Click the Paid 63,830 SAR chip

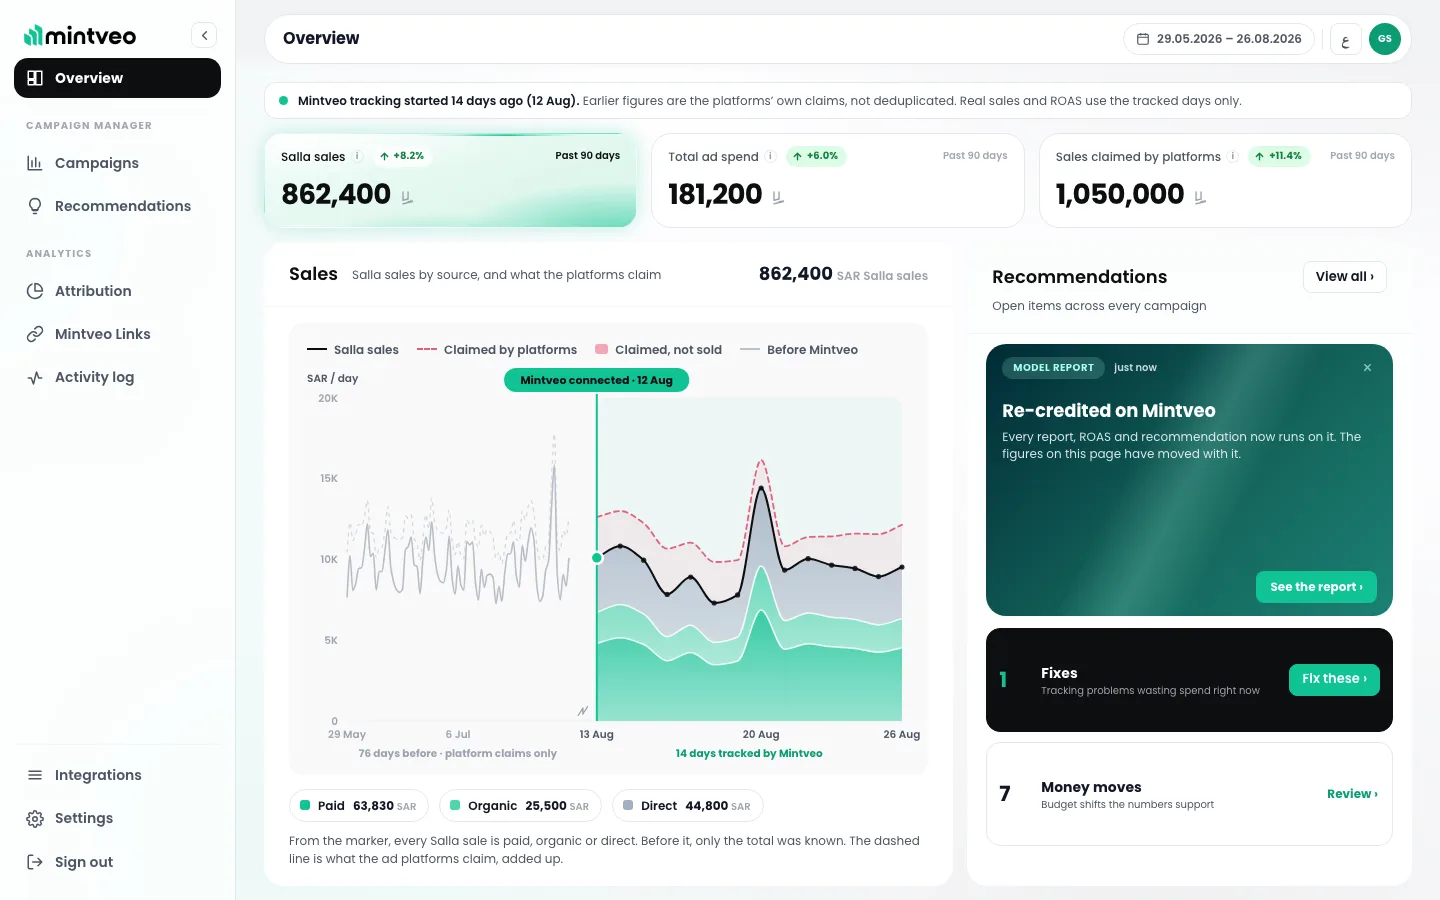[359, 806]
